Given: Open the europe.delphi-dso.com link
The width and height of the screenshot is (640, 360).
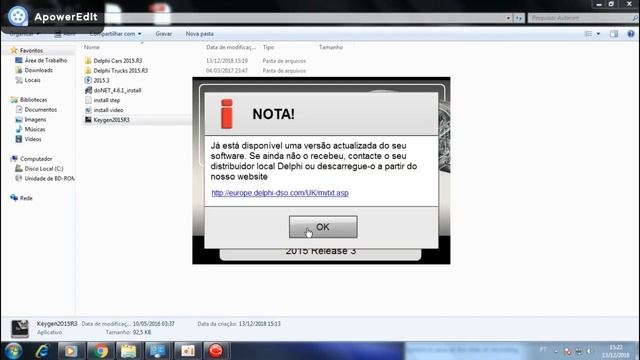Looking at the screenshot, I should [x=280, y=193].
